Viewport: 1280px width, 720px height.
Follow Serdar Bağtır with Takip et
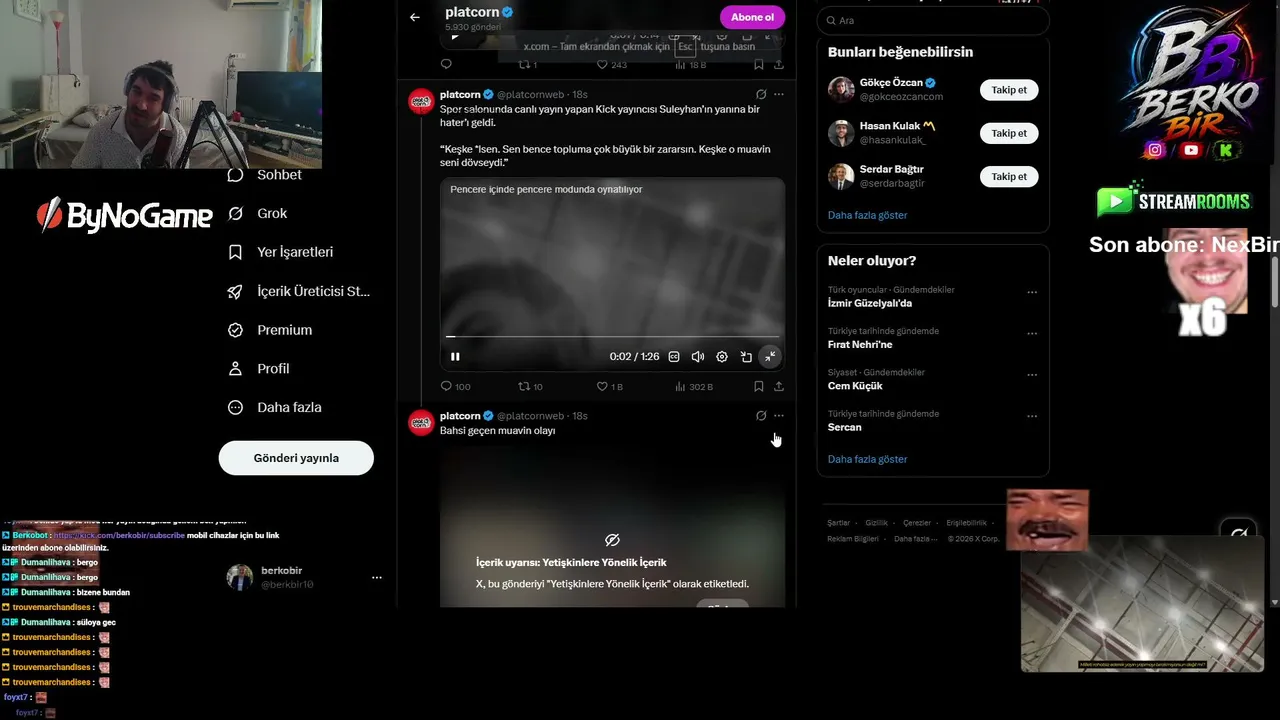(1009, 176)
